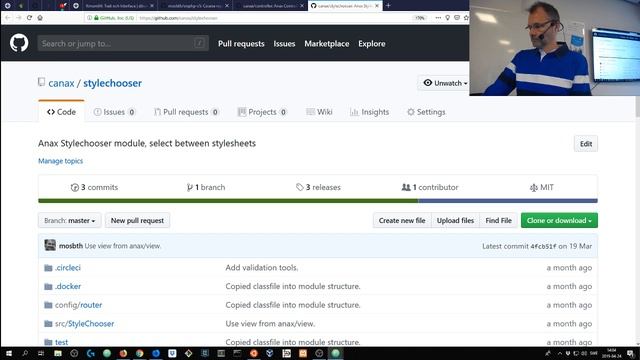Open the Unwatch dropdown

444,83
